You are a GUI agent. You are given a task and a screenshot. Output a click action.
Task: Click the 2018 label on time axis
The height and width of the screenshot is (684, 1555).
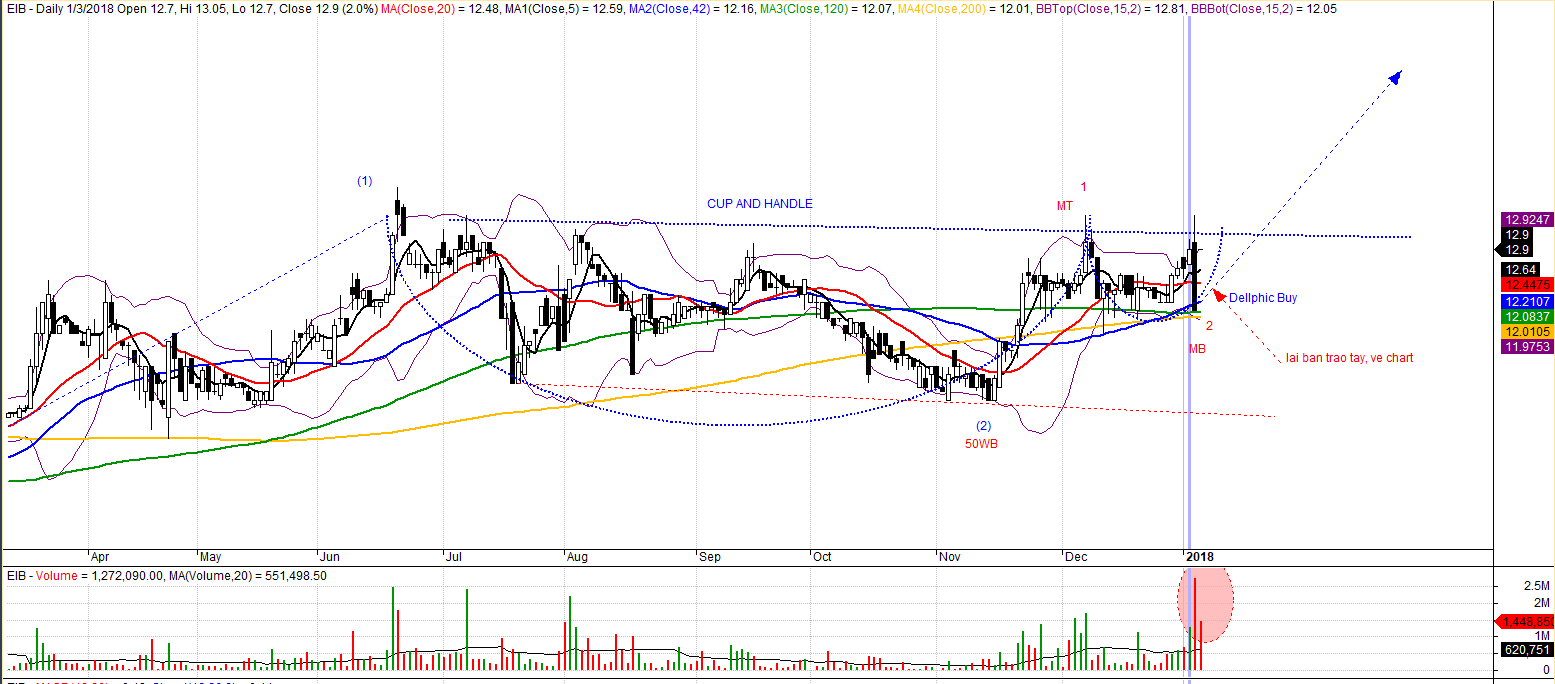tap(1198, 555)
